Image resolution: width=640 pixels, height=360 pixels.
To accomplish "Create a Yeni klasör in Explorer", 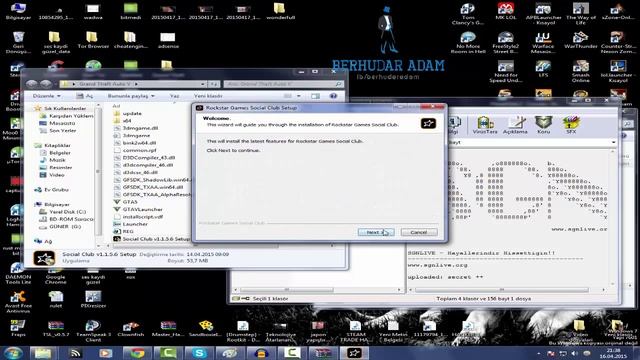I will coord(208,96).
